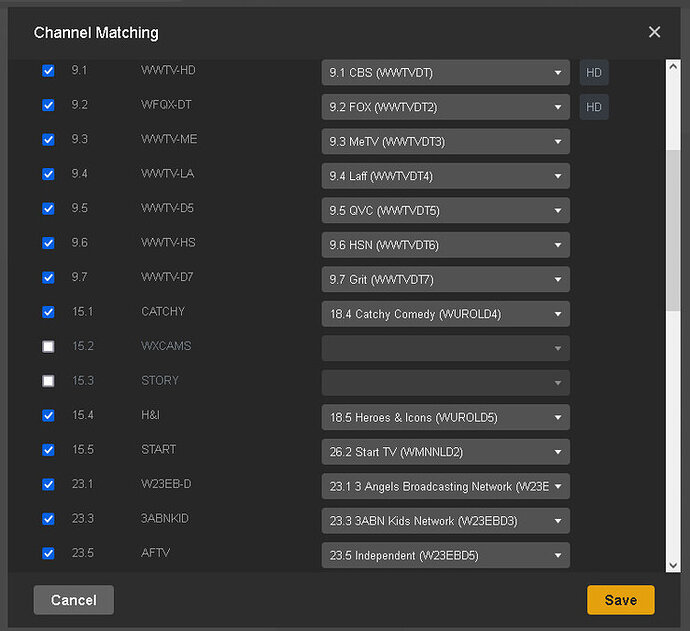Screen dimensions: 690x631
Task: Open the 18.4 Catchy Comedy dropdown
Action: click(446, 314)
